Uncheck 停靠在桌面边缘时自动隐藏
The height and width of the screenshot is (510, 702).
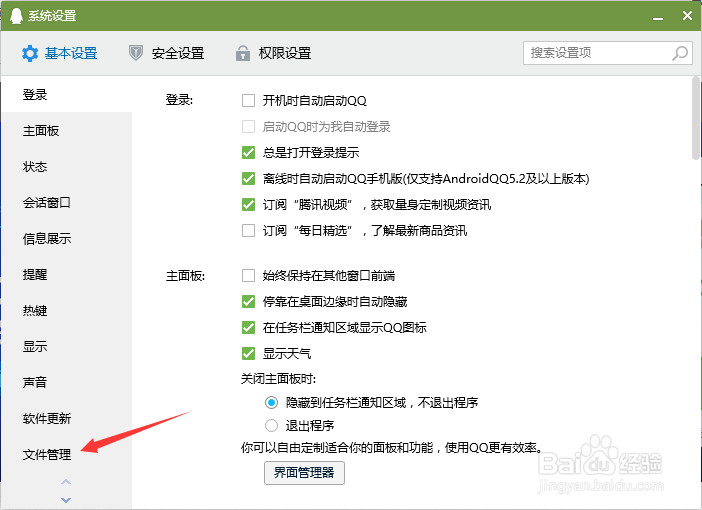tap(248, 301)
